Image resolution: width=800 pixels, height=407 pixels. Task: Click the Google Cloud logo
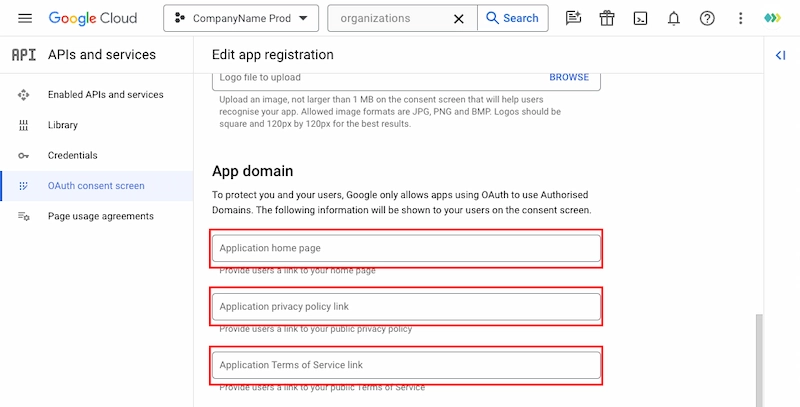coord(99,19)
